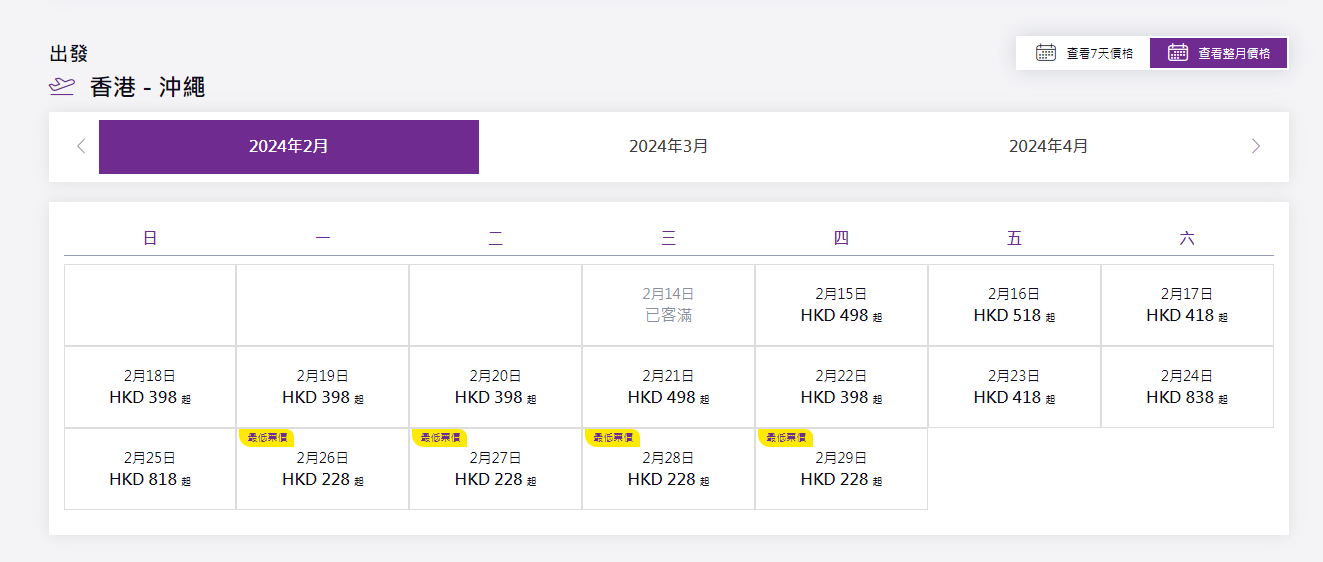Viewport: 1323px width, 562px height.
Task: Go to previous months with left arrow
Action: click(x=81, y=147)
